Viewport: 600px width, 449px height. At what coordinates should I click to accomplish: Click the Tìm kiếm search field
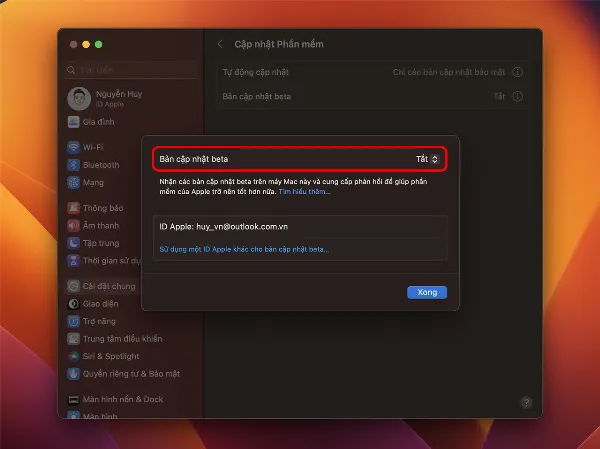131,70
